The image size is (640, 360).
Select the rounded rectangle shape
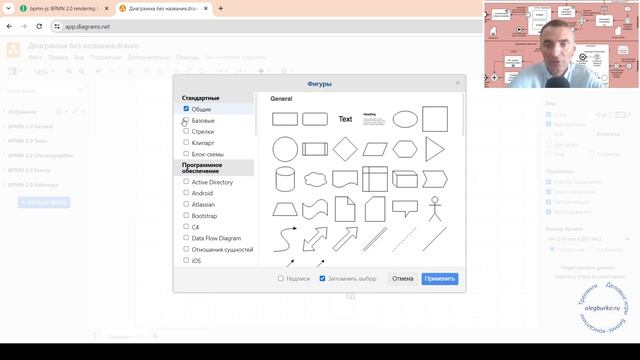coord(315,119)
